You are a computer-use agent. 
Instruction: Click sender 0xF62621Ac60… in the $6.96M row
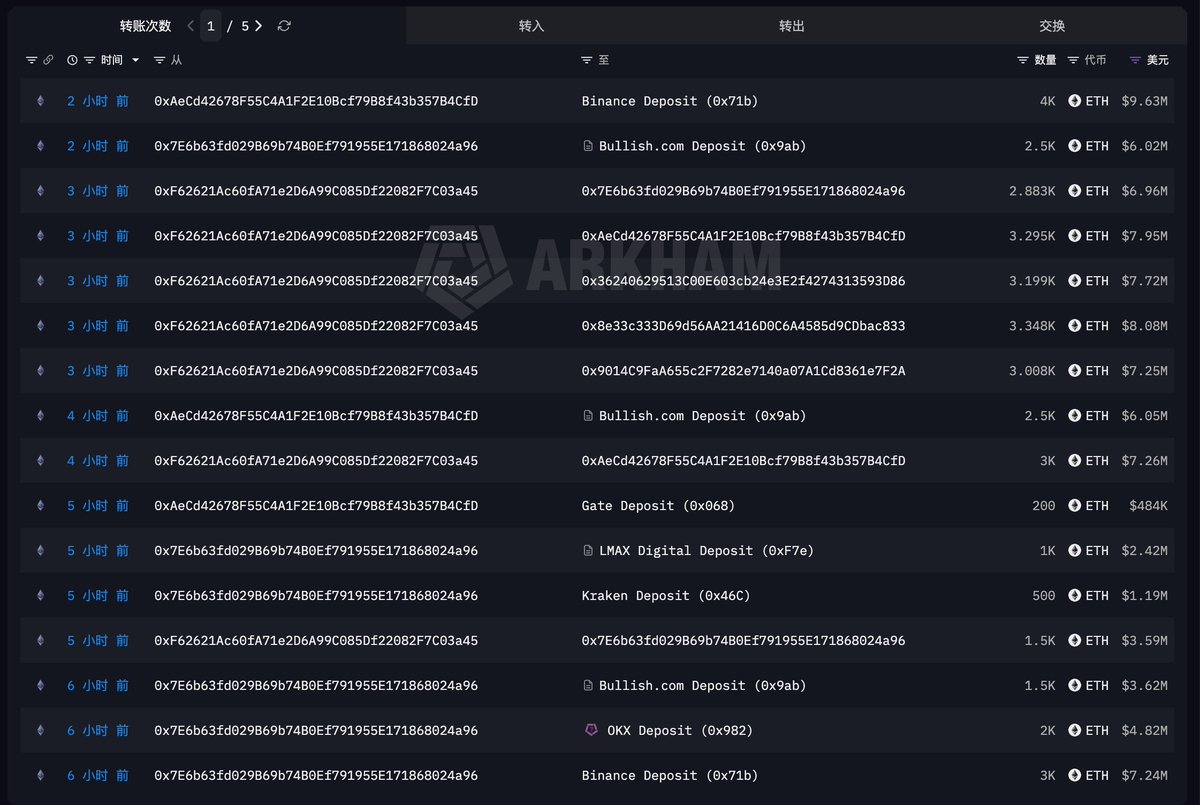(316, 191)
